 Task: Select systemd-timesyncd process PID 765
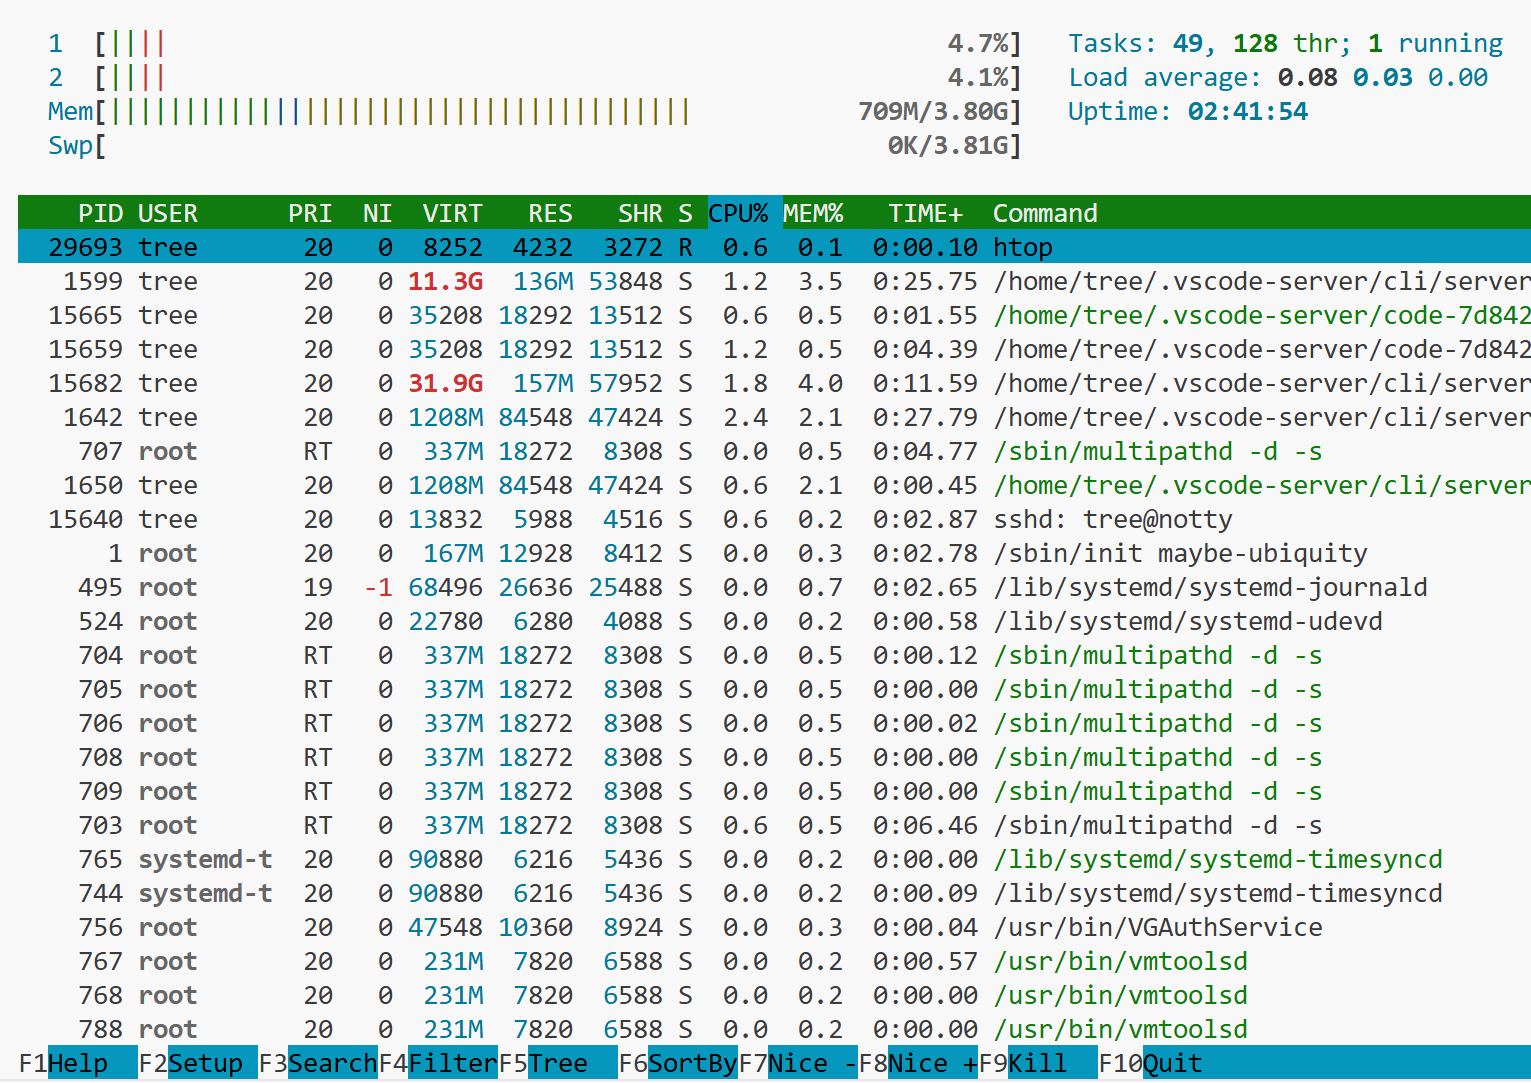(774, 859)
